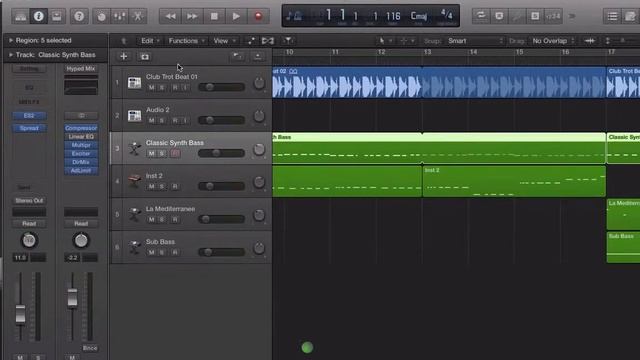Image resolution: width=640 pixels, height=360 pixels.
Task: Open the ES2 instrument slot
Action: 29,116
